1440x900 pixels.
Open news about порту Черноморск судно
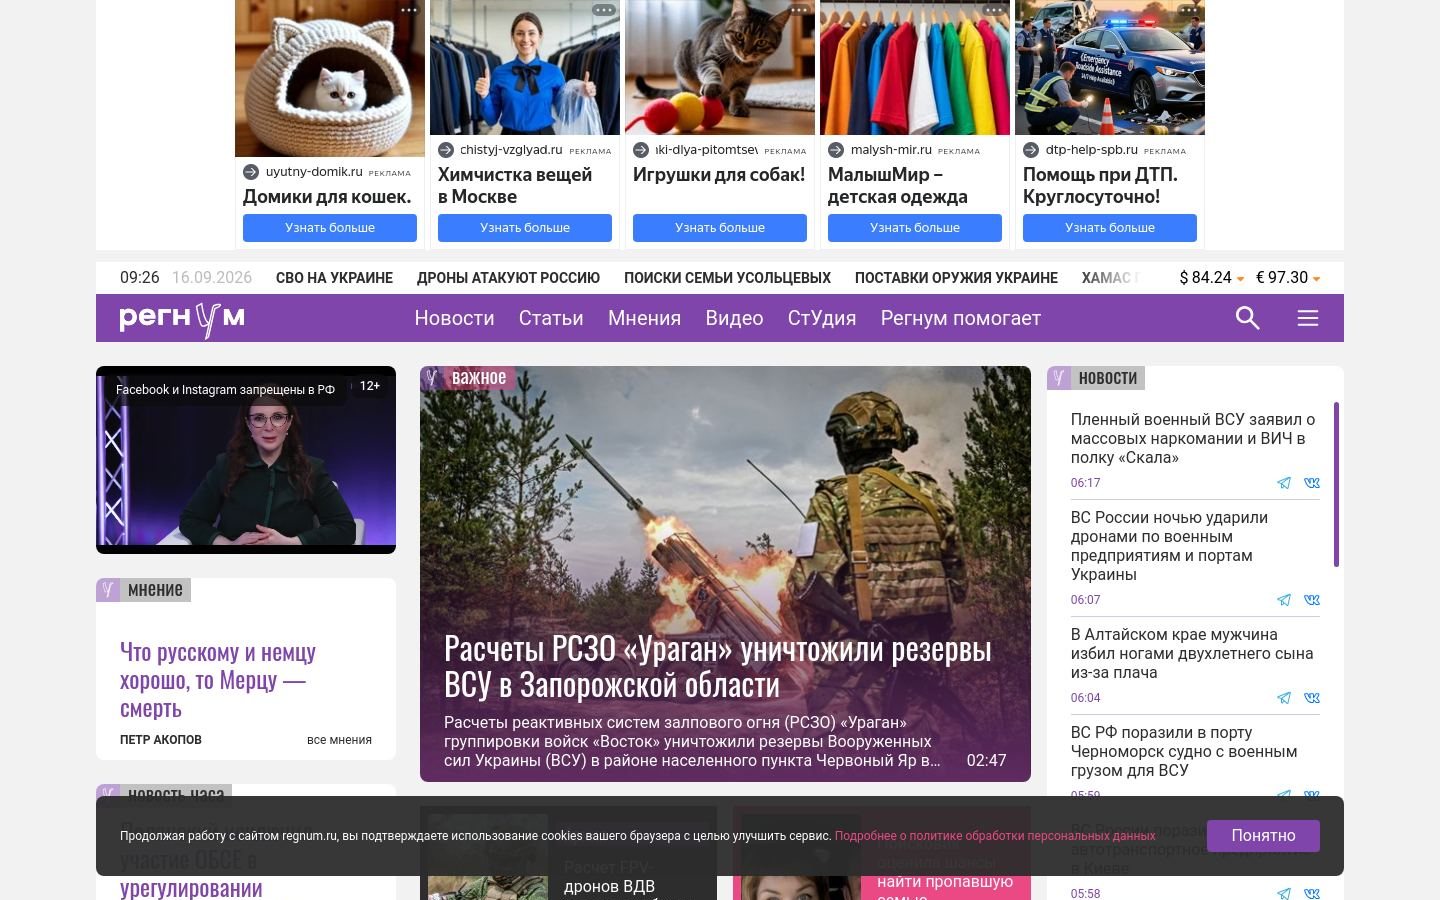point(1184,751)
